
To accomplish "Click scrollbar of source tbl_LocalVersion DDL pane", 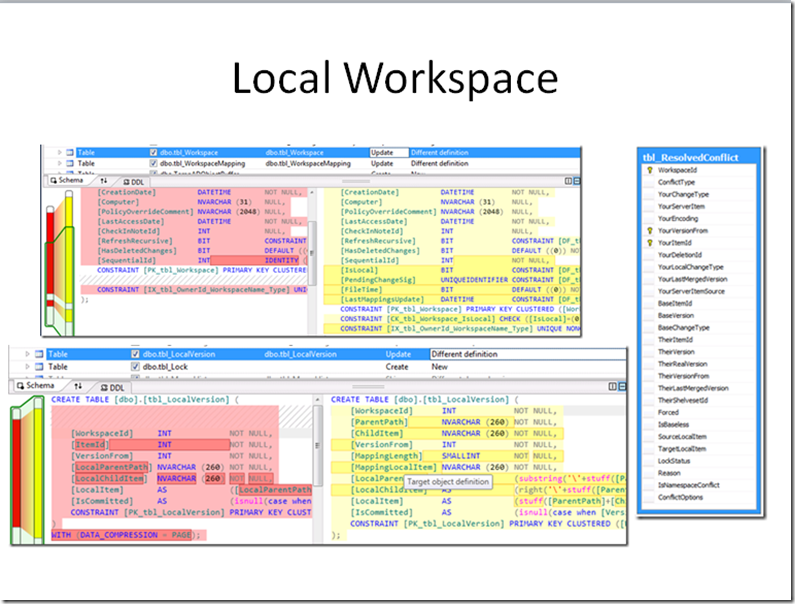I will pos(318,469).
